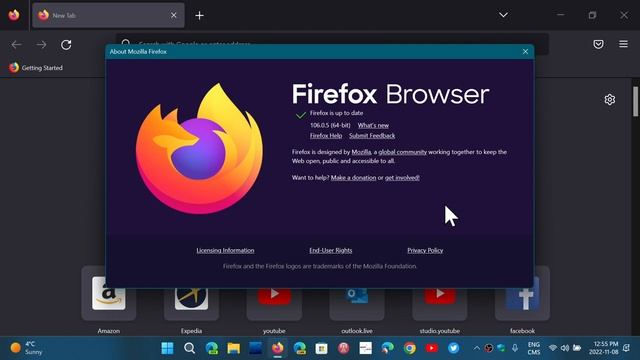Screen dimensions: 640x360
Task: Open the Firefox application menu
Action: coord(623,44)
